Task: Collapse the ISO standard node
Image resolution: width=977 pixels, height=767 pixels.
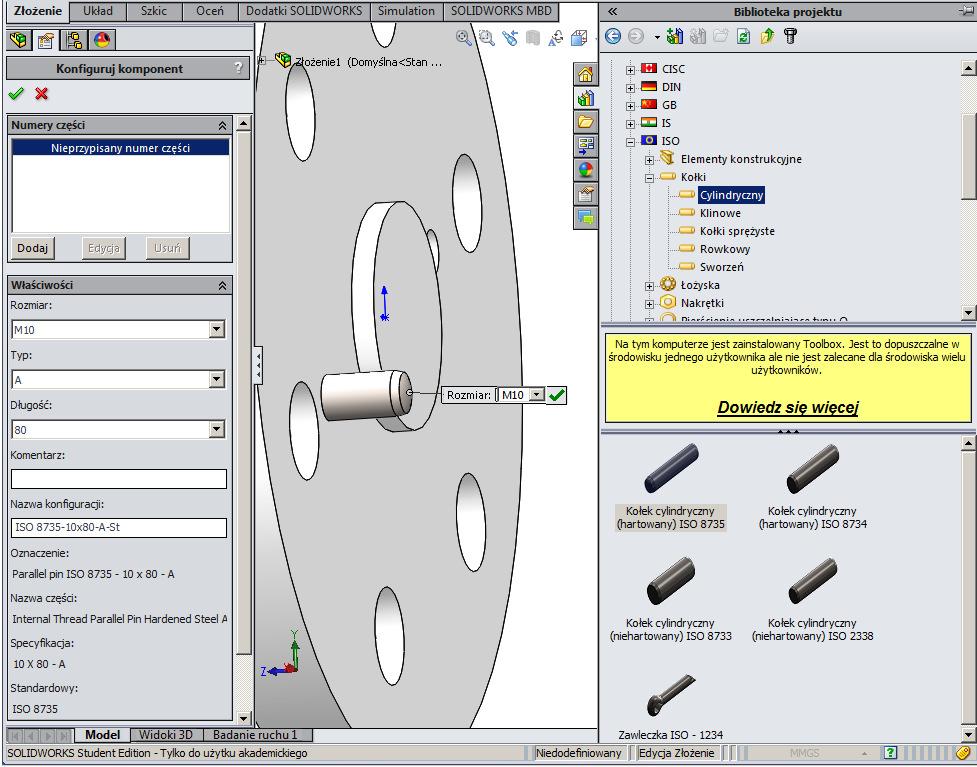Action: tap(631, 142)
